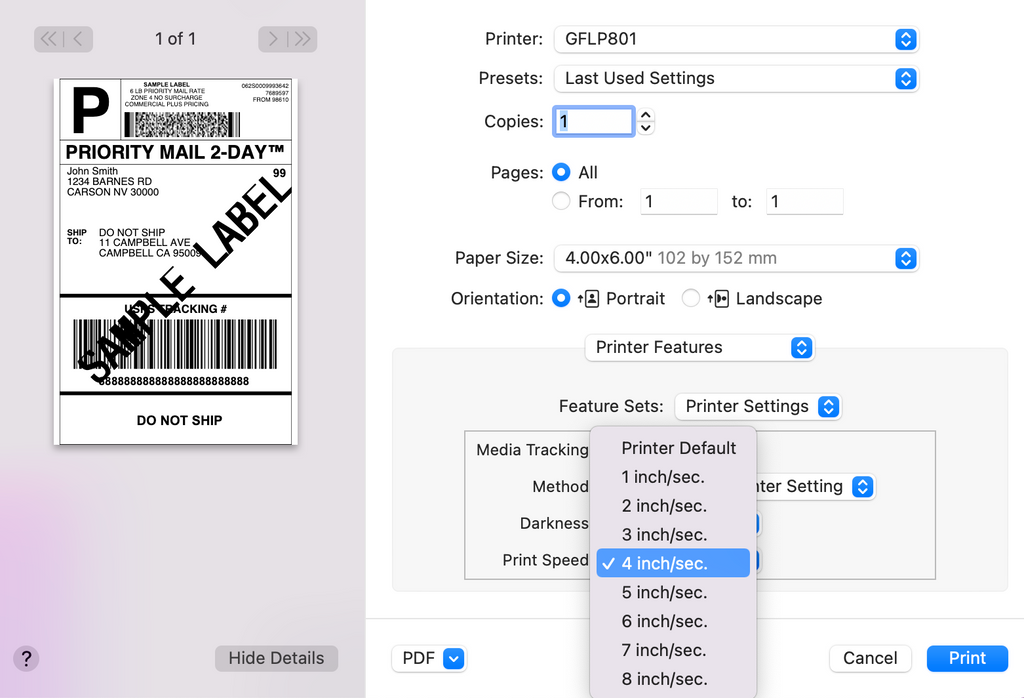The height and width of the screenshot is (698, 1024).
Task: Select 2 inch/sec. from the menu
Action: click(664, 506)
